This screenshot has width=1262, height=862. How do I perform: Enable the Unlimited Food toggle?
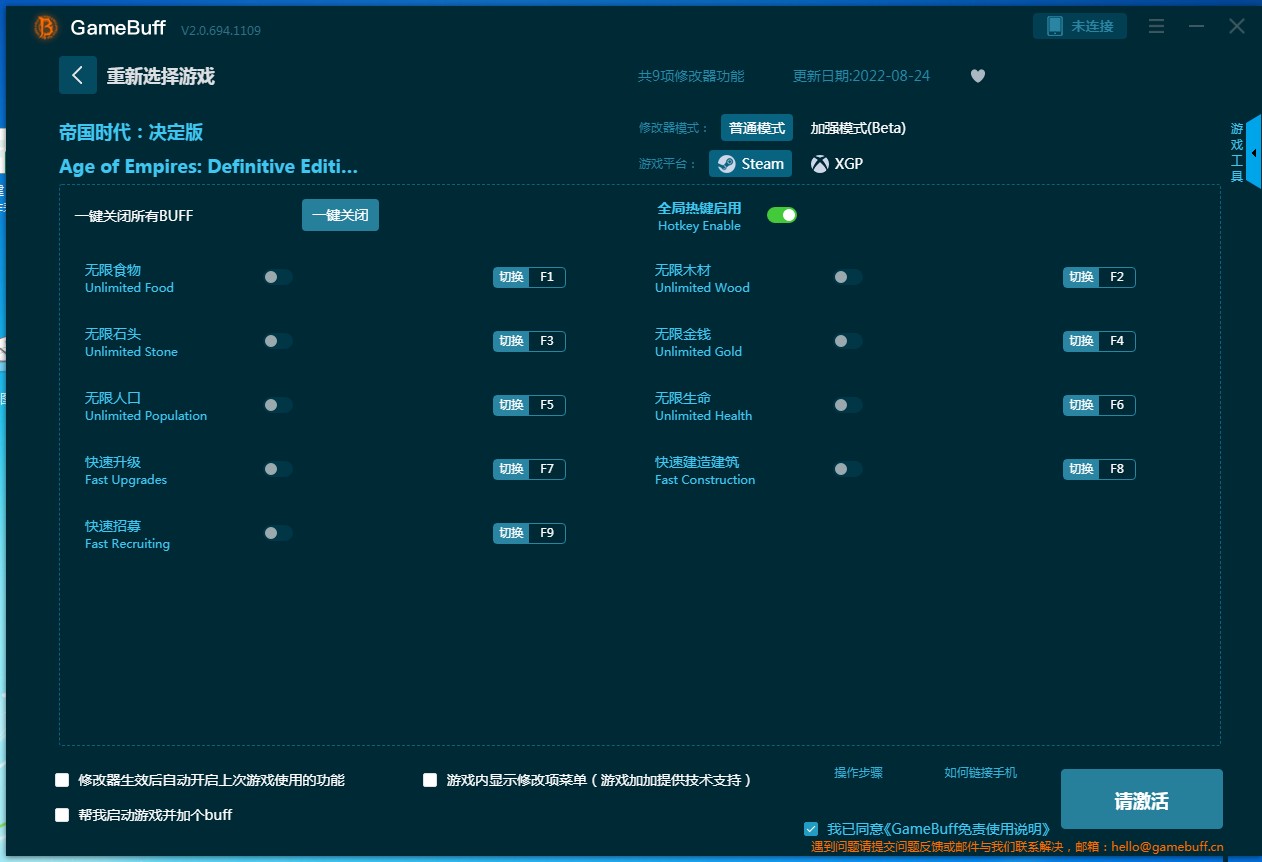click(x=278, y=277)
